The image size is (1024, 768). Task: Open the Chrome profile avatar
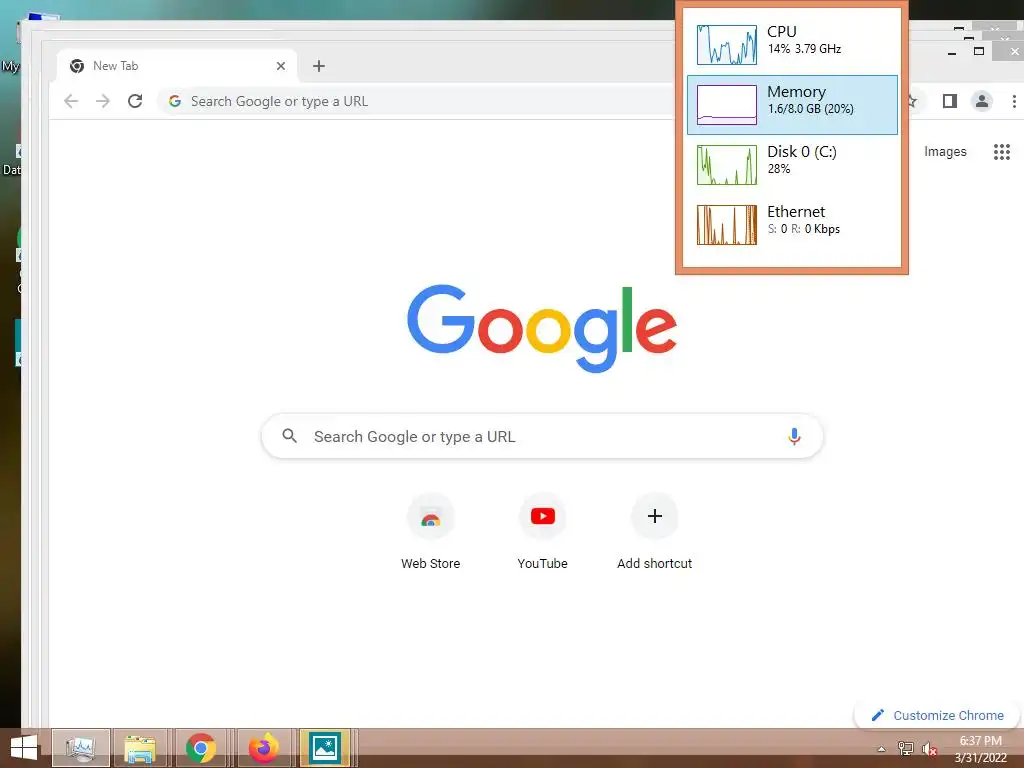coord(982,101)
